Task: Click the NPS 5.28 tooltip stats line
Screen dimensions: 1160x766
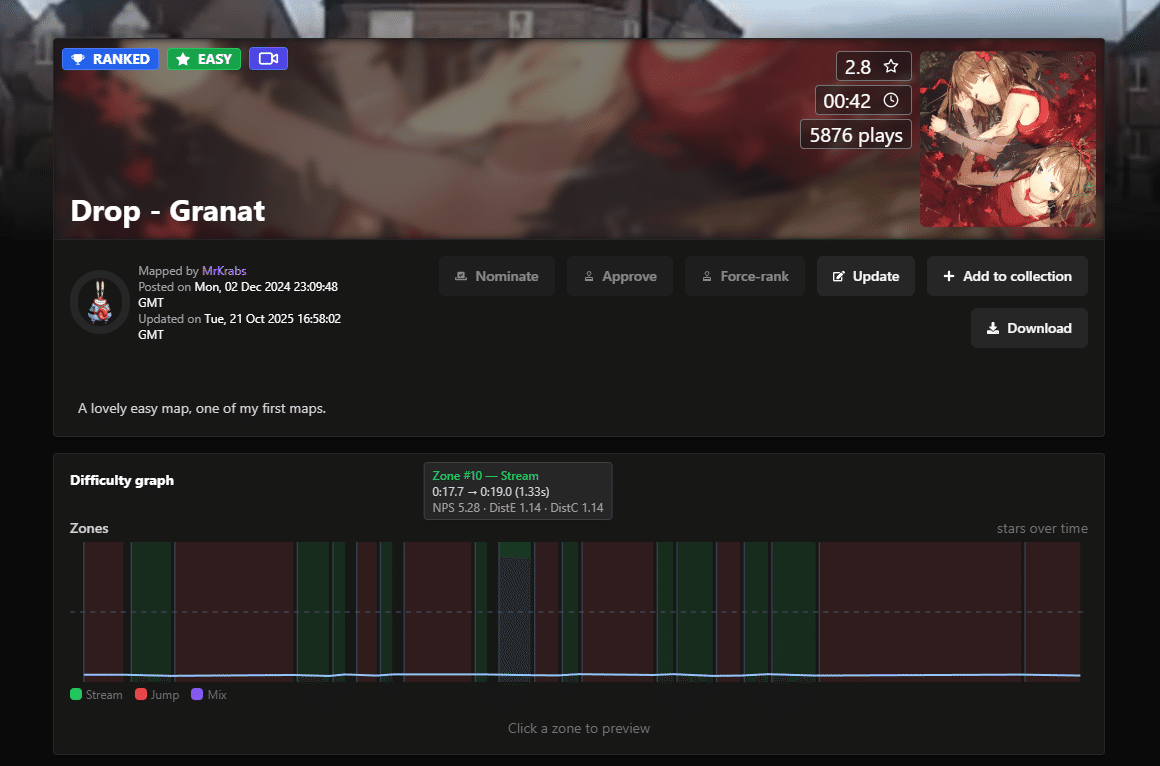Action: (x=518, y=508)
